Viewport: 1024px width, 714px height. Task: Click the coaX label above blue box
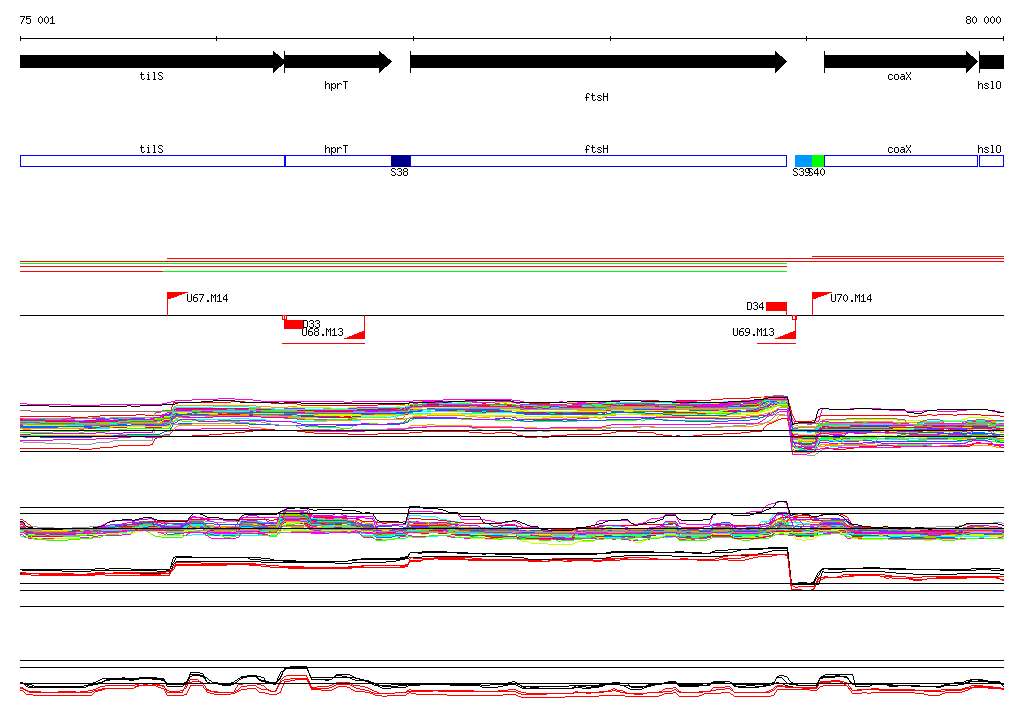(x=899, y=150)
